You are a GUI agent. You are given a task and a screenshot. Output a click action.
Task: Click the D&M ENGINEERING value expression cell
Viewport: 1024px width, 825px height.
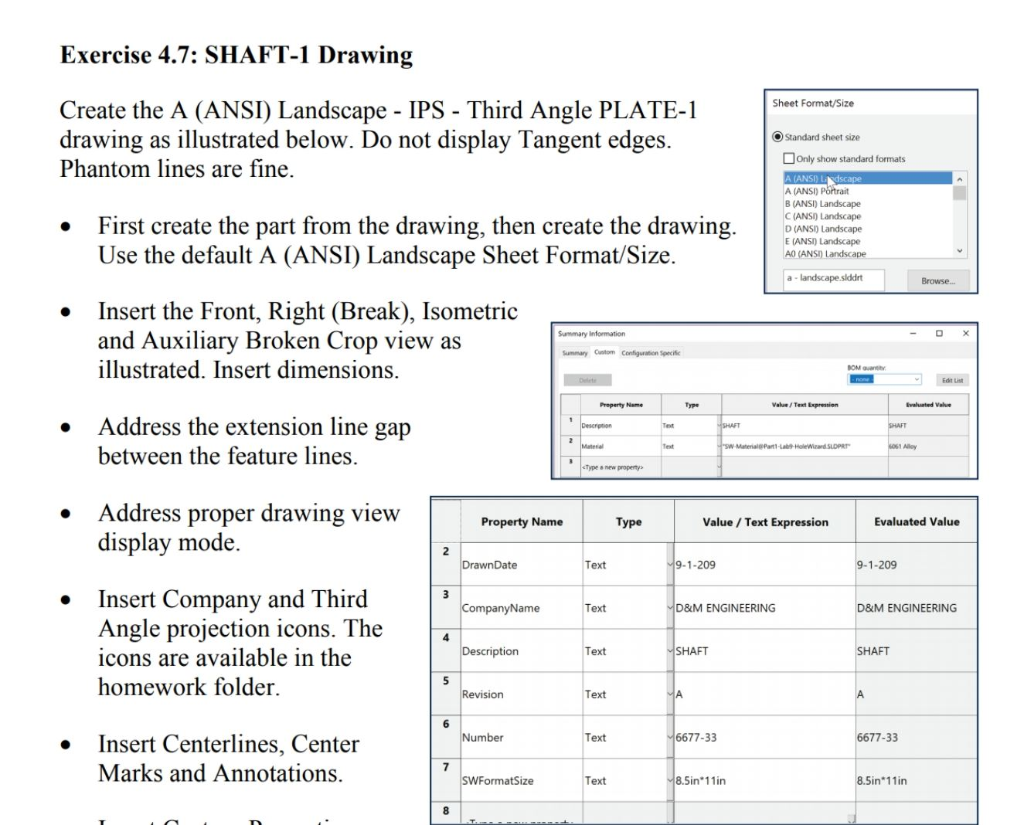click(765, 607)
